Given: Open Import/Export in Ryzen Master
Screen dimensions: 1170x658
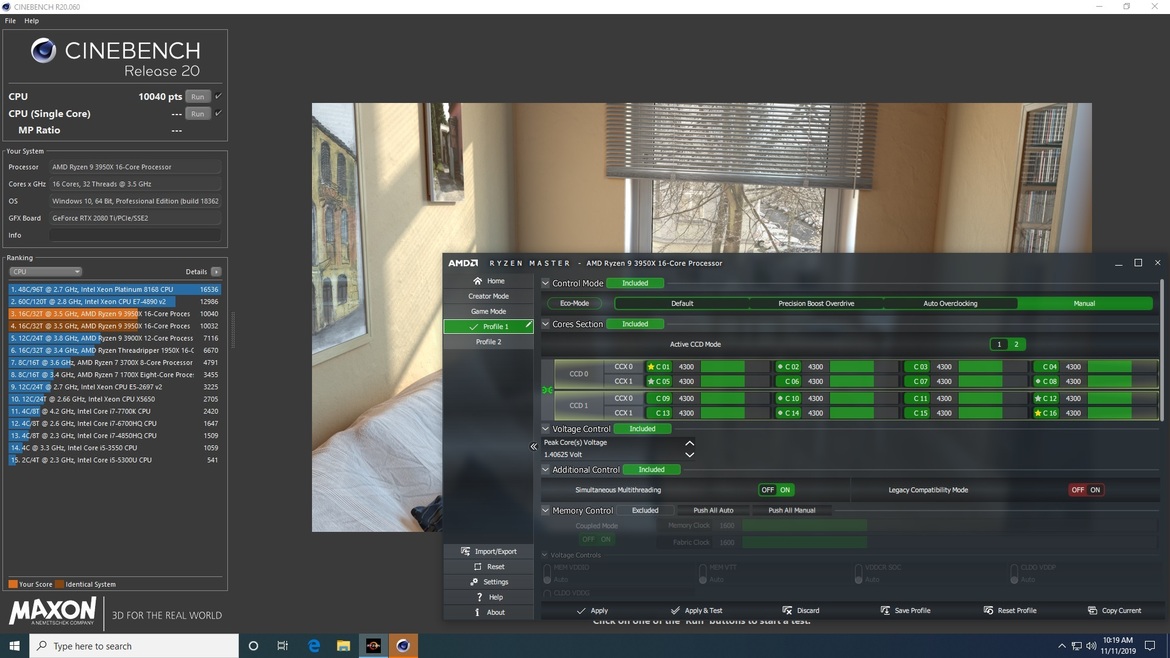Looking at the screenshot, I should (x=489, y=551).
